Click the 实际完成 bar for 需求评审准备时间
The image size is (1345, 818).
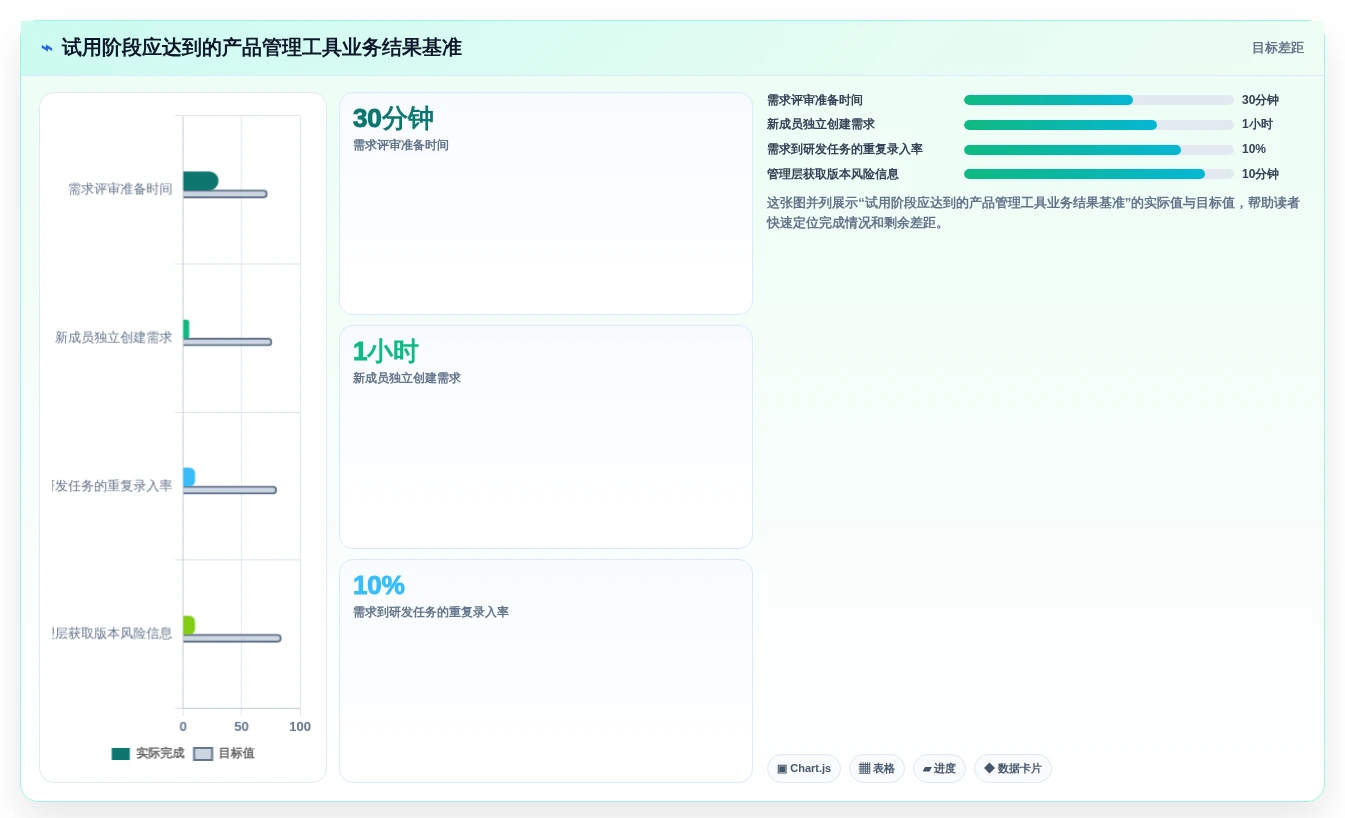200,181
